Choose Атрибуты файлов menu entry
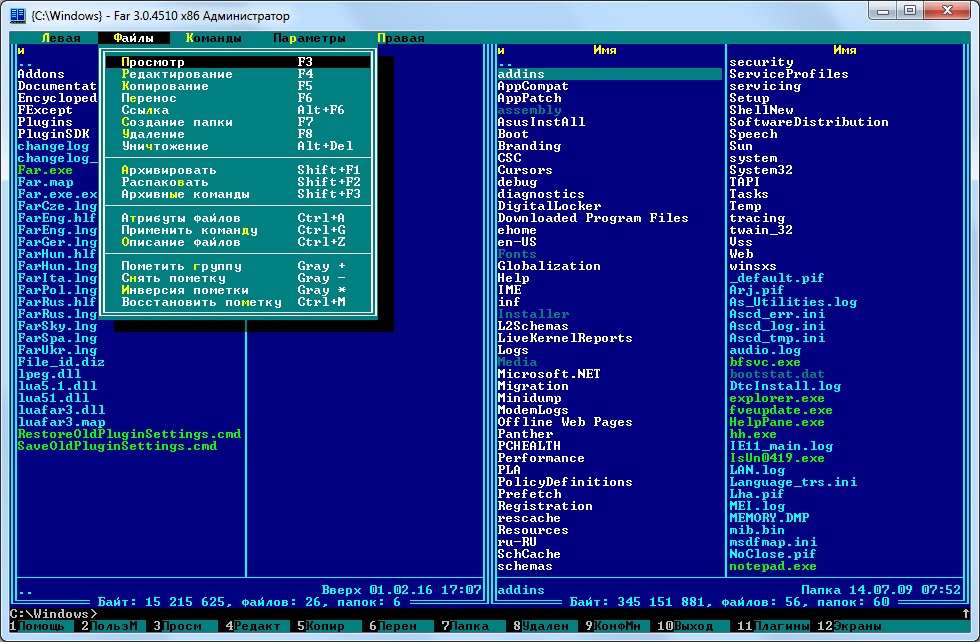Image resolution: width=980 pixels, height=642 pixels. point(238,218)
